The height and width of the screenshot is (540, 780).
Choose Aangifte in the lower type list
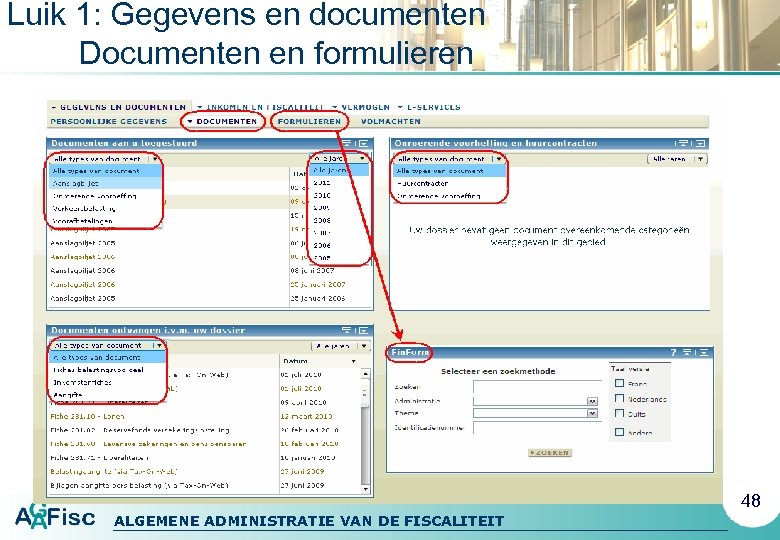107,395
